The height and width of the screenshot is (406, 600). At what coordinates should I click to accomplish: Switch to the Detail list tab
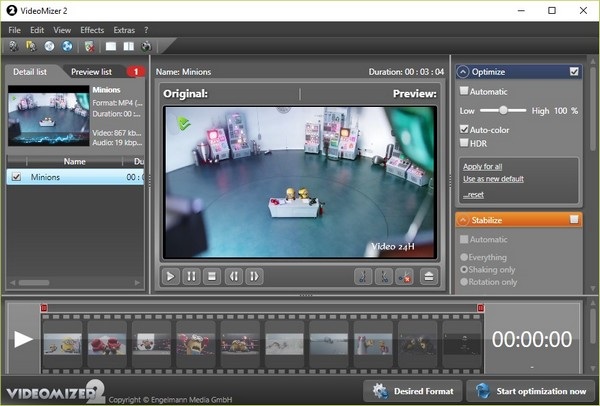tap(30, 72)
